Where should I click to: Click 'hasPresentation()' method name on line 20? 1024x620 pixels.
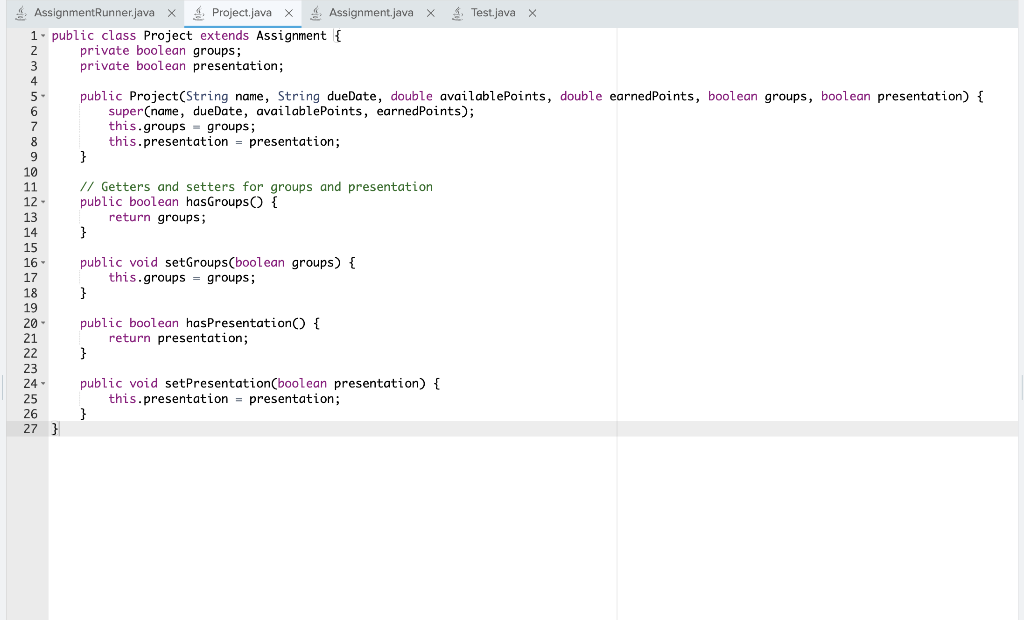point(246,323)
